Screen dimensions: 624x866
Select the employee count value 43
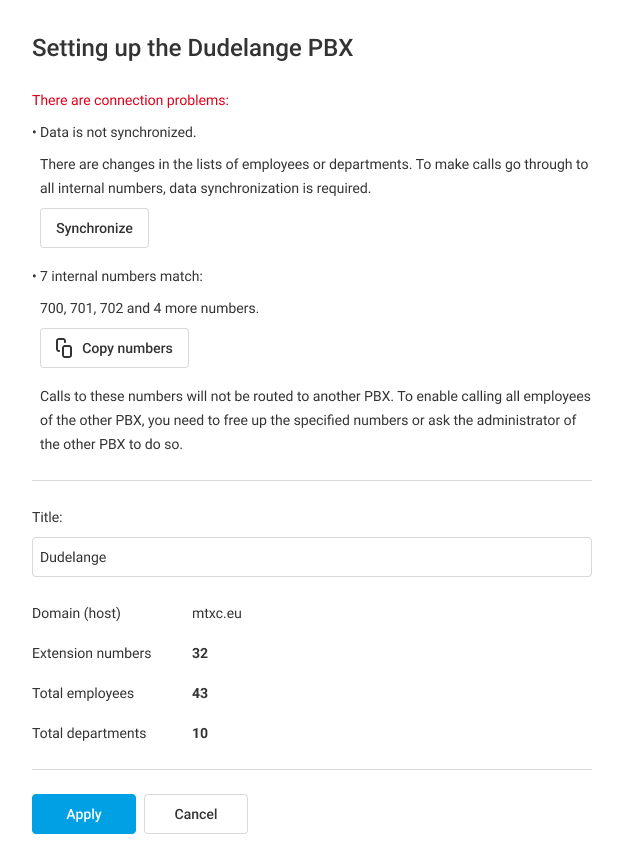click(x=200, y=693)
